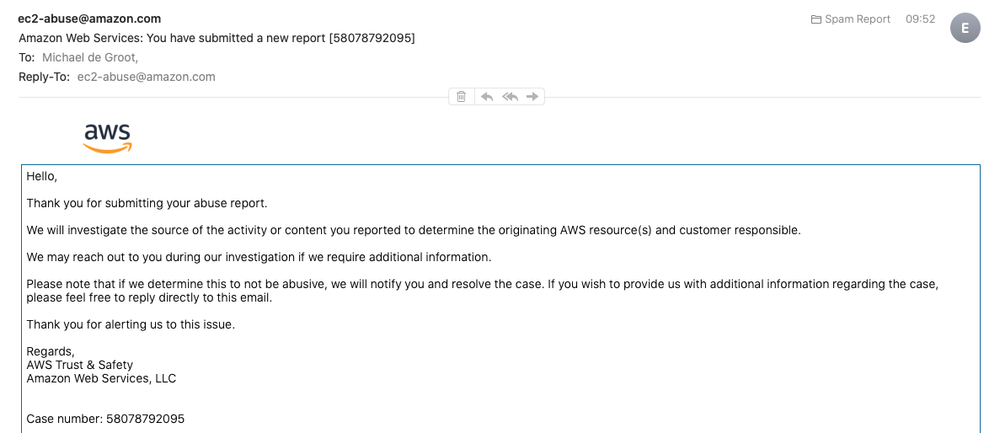The image size is (1000, 433).
Task: Click the 'Thank you for submitting your abuse report' line
Action: pos(147,203)
